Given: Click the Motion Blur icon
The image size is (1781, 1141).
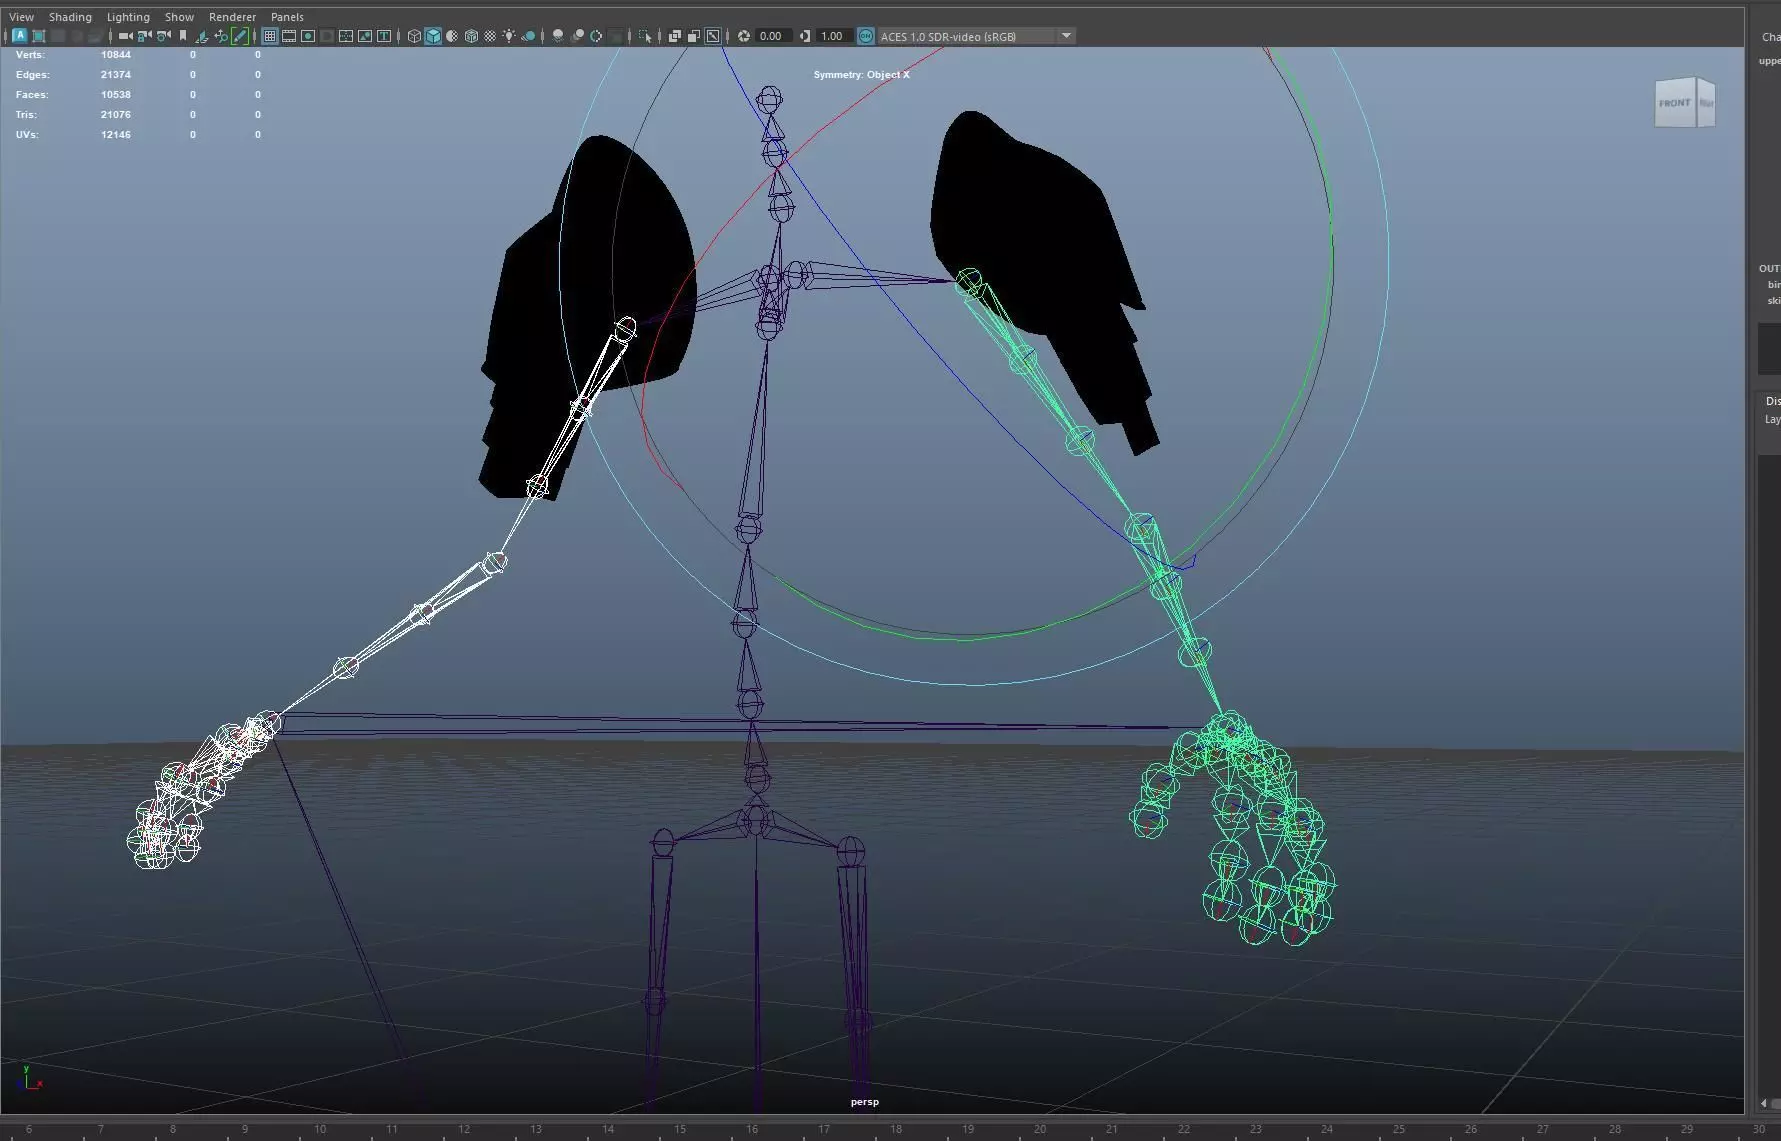Looking at the screenshot, I should 577,36.
